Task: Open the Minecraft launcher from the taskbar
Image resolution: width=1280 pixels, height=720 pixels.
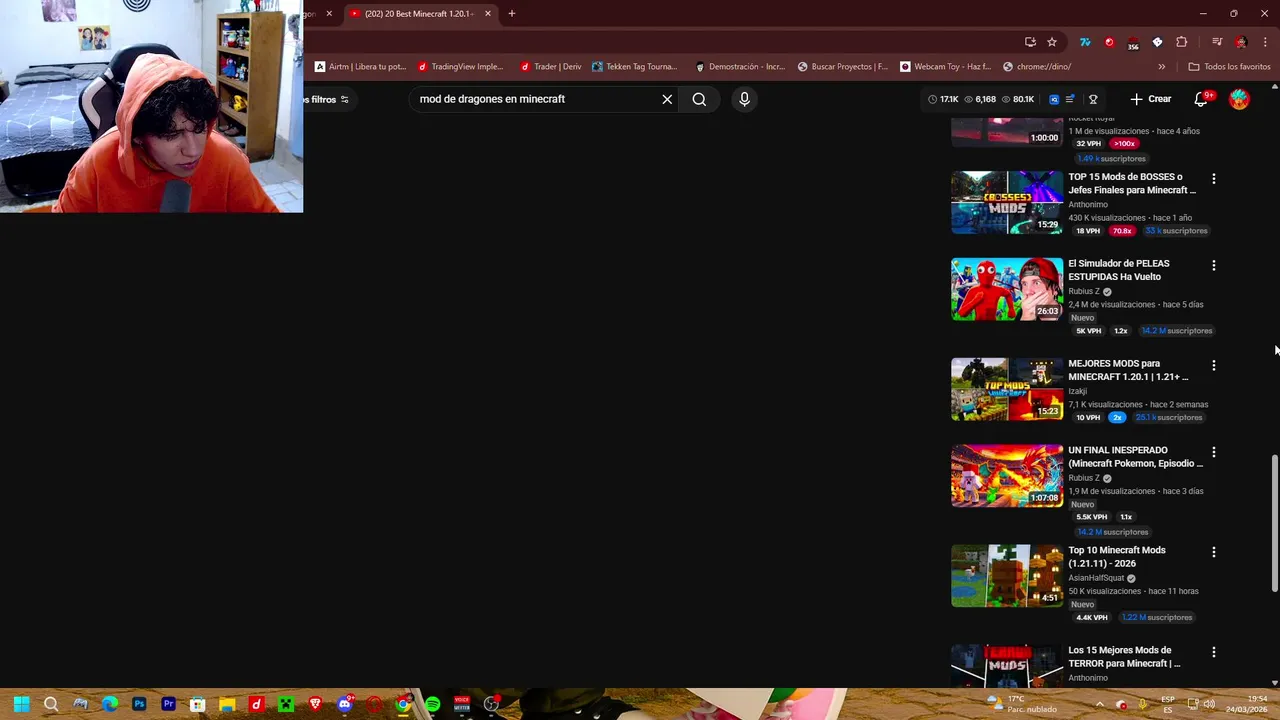Action: [x=286, y=704]
